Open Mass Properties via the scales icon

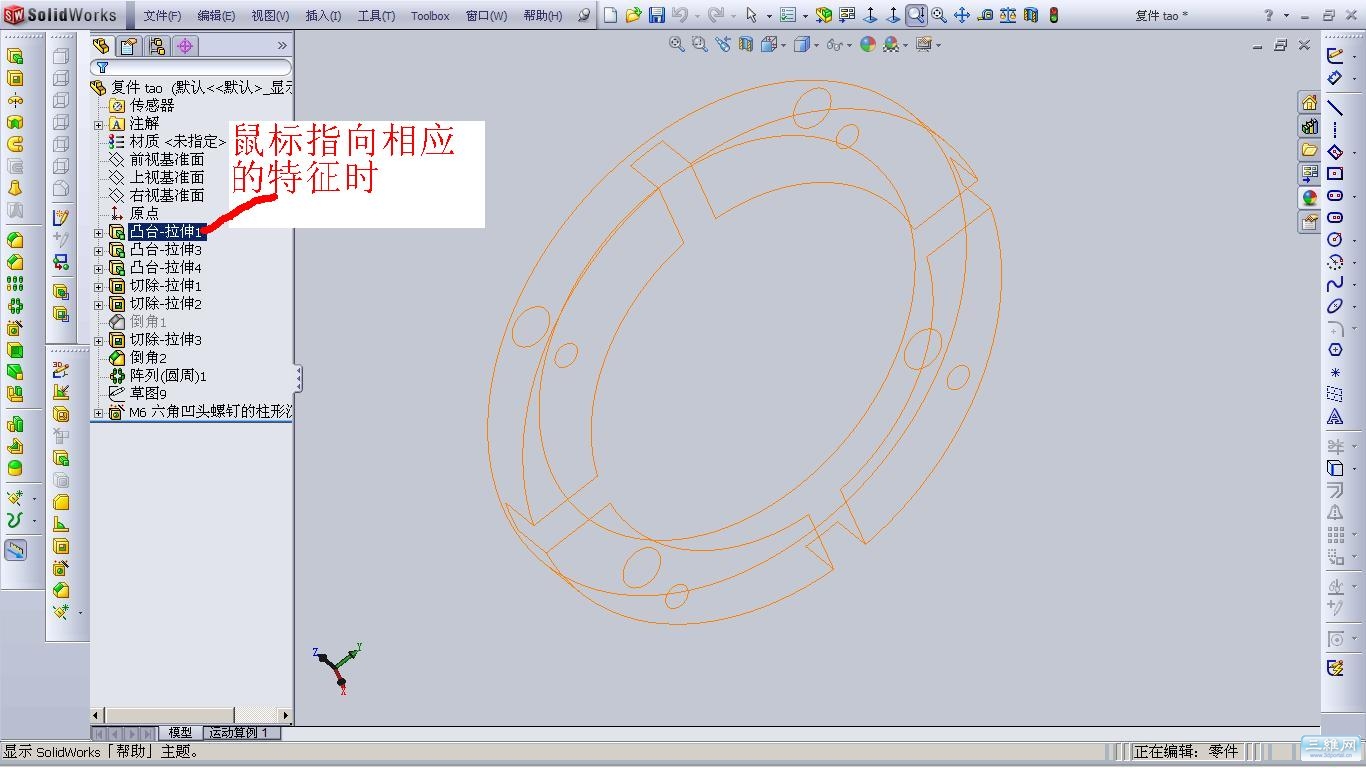pyautogui.click(x=1008, y=15)
